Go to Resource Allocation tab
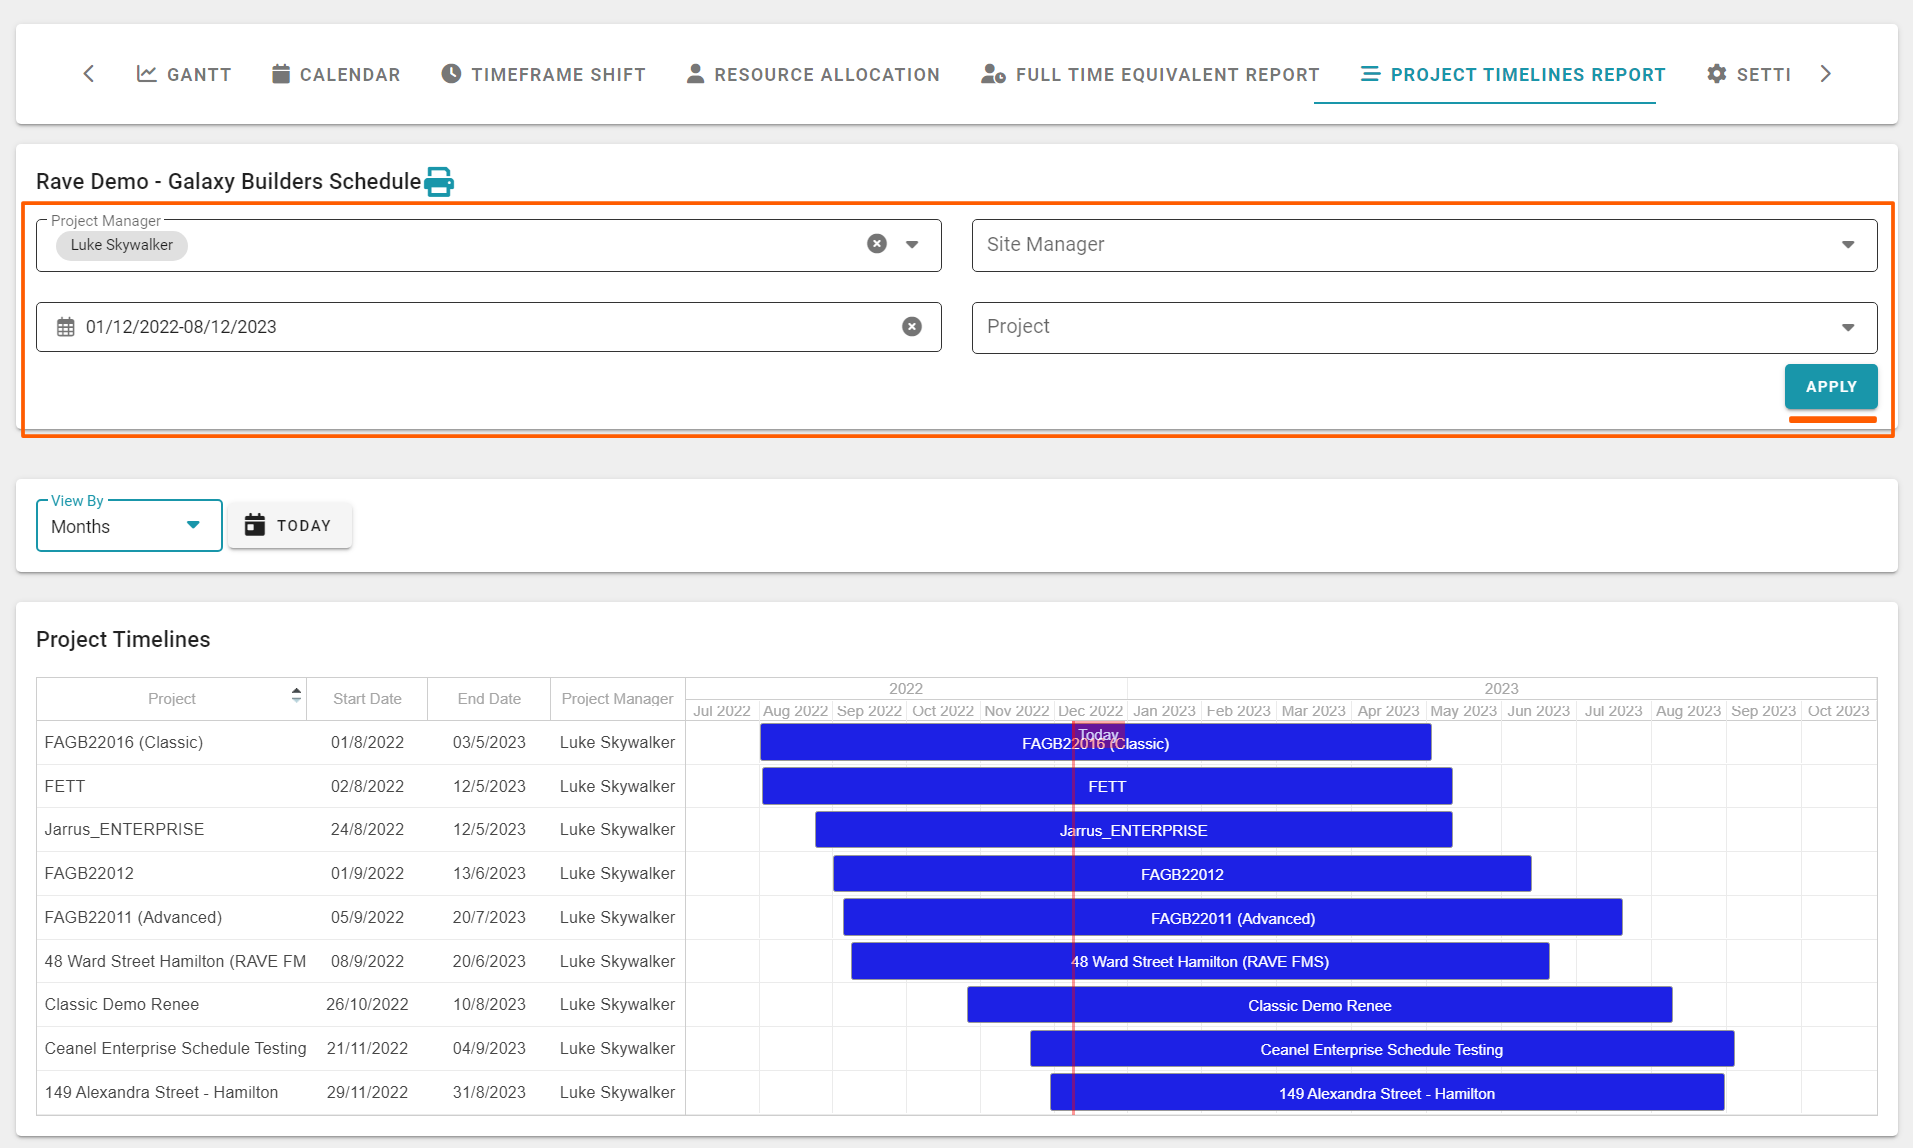 pyautogui.click(x=813, y=74)
